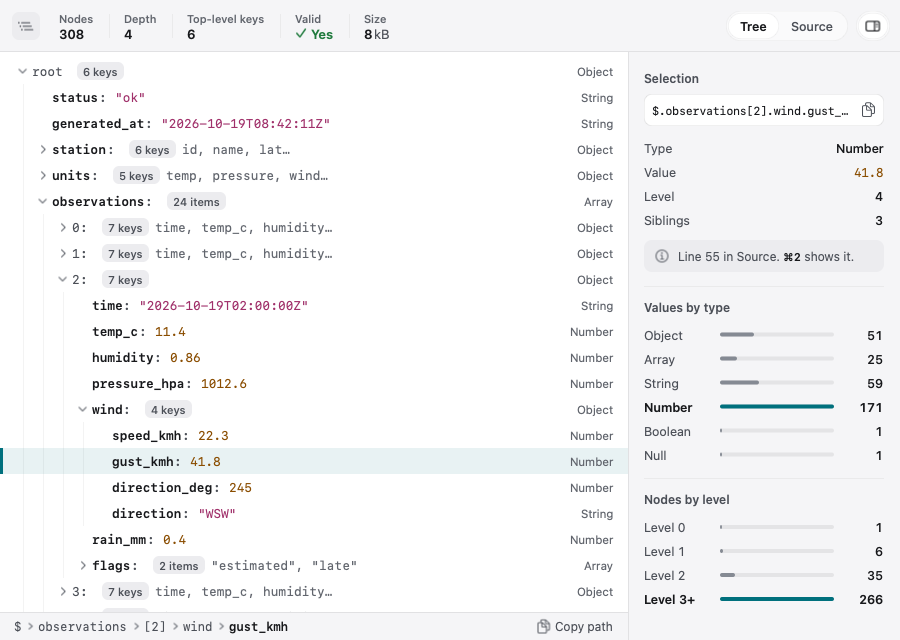Click the Number type bar
Screen dimensions: 900x640
tap(777, 406)
